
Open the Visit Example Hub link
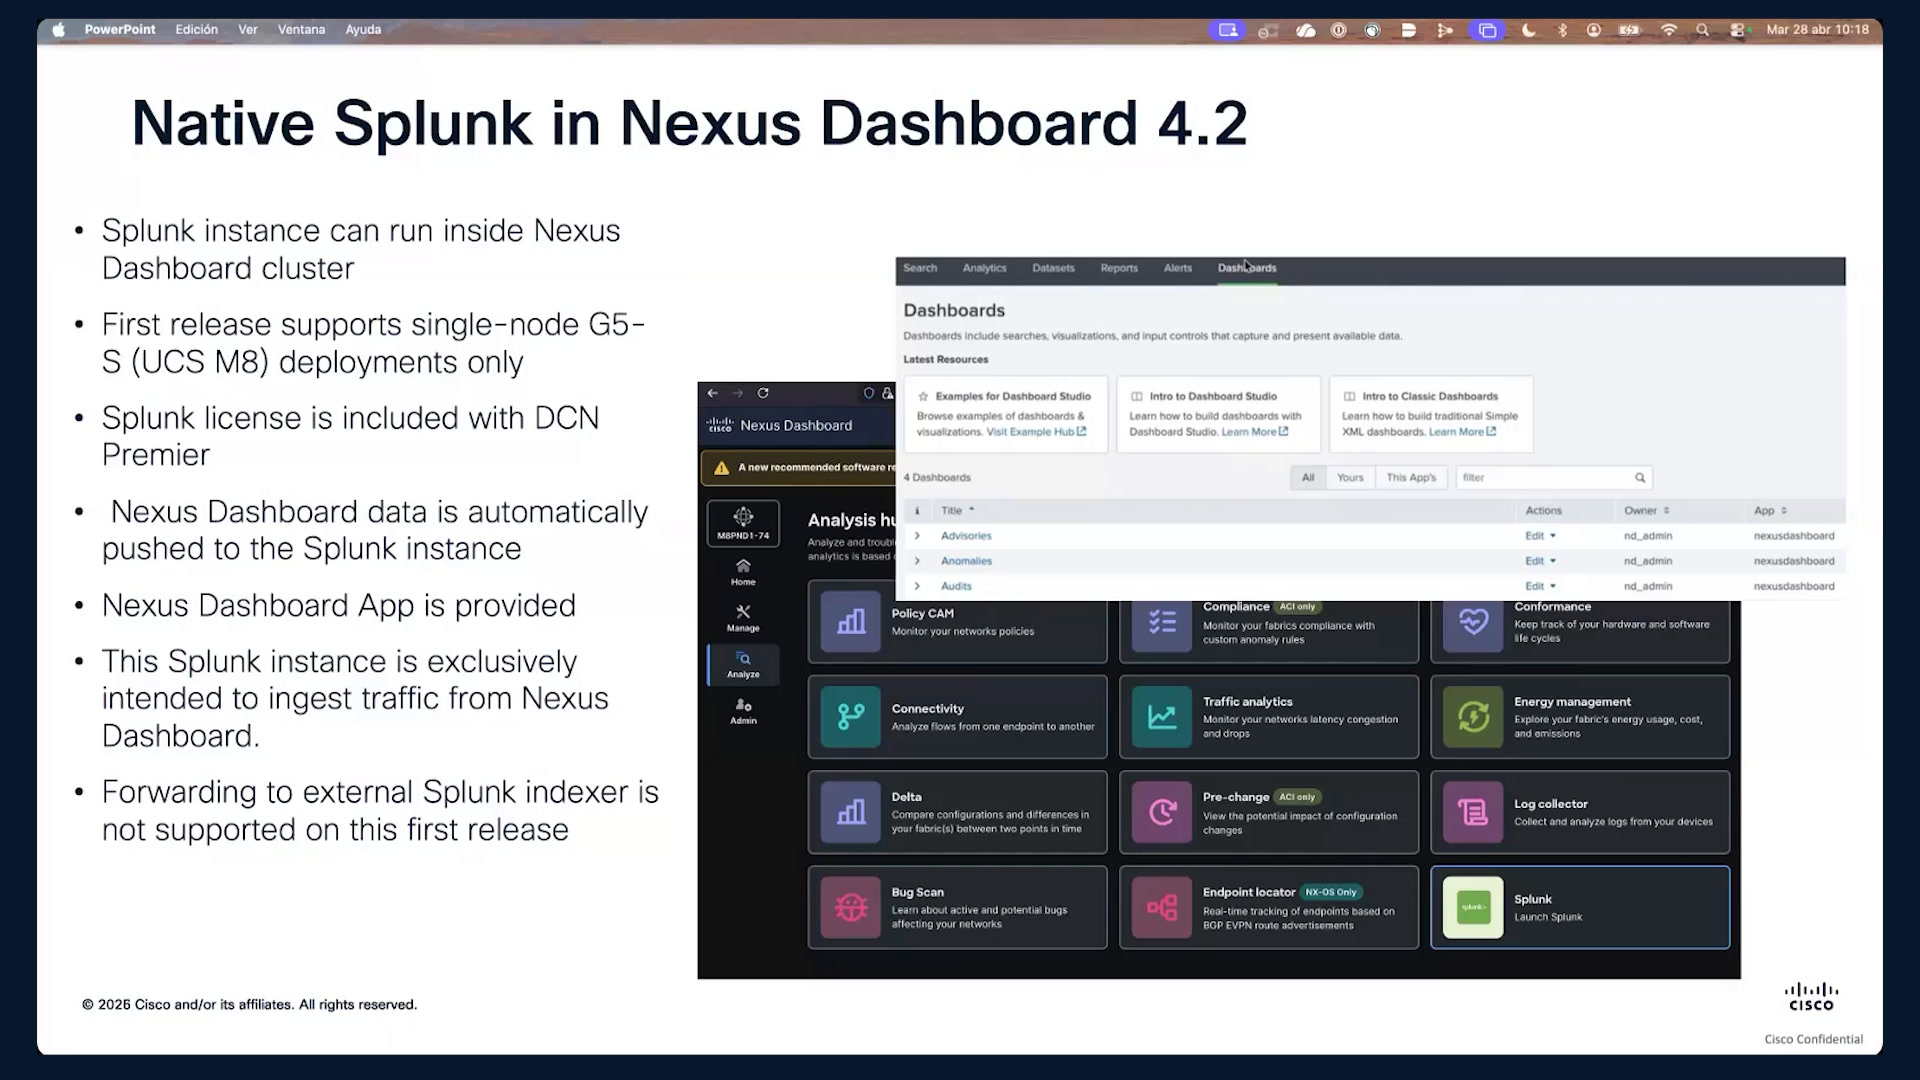1036,432
